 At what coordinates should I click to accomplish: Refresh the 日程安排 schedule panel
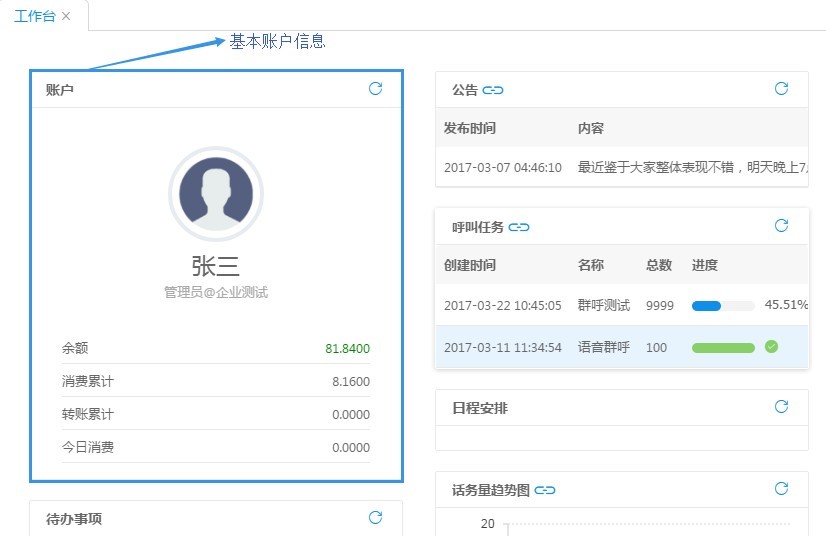781,407
